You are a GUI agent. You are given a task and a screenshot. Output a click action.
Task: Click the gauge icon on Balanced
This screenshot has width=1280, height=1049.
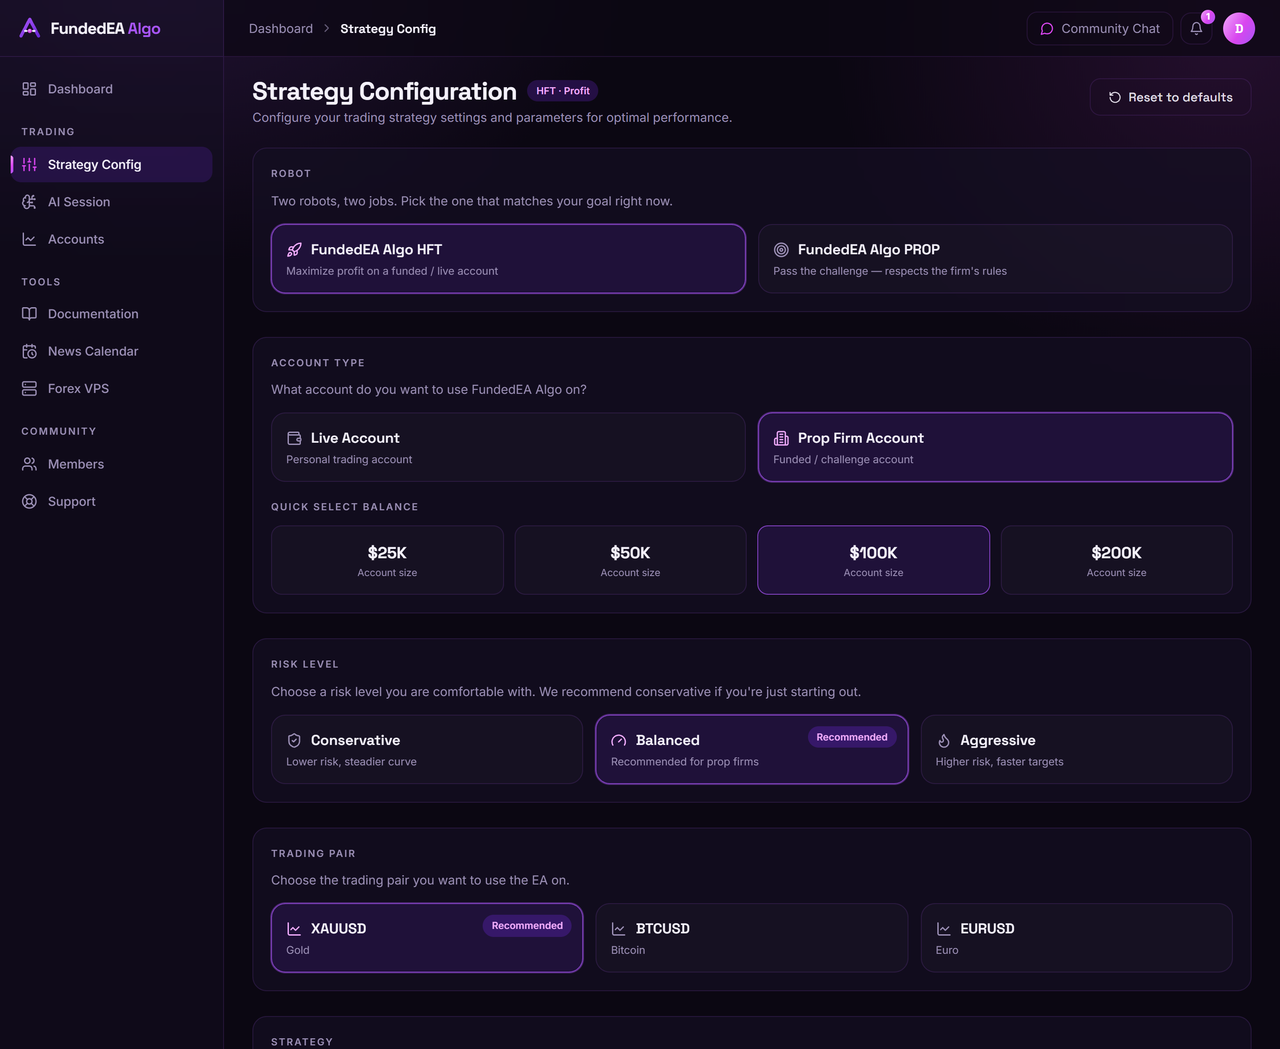[x=619, y=741]
